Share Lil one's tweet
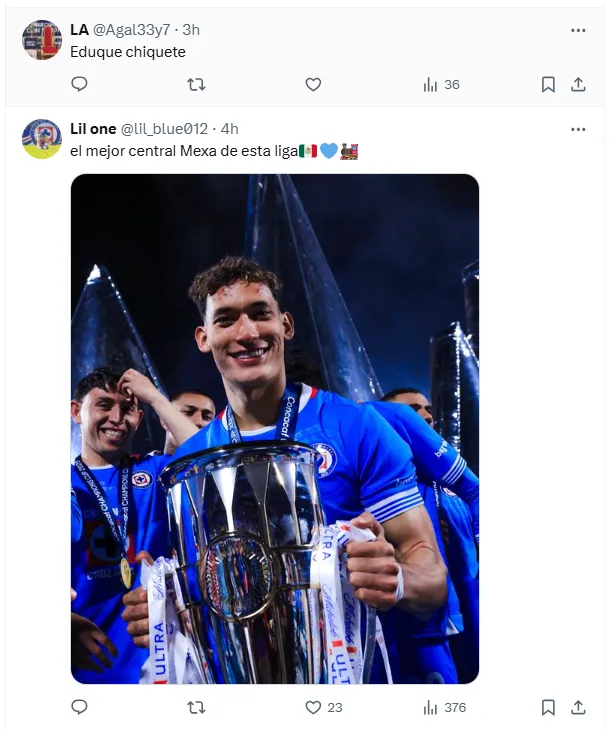Screen dimensions: 611x729 (x=578, y=707)
